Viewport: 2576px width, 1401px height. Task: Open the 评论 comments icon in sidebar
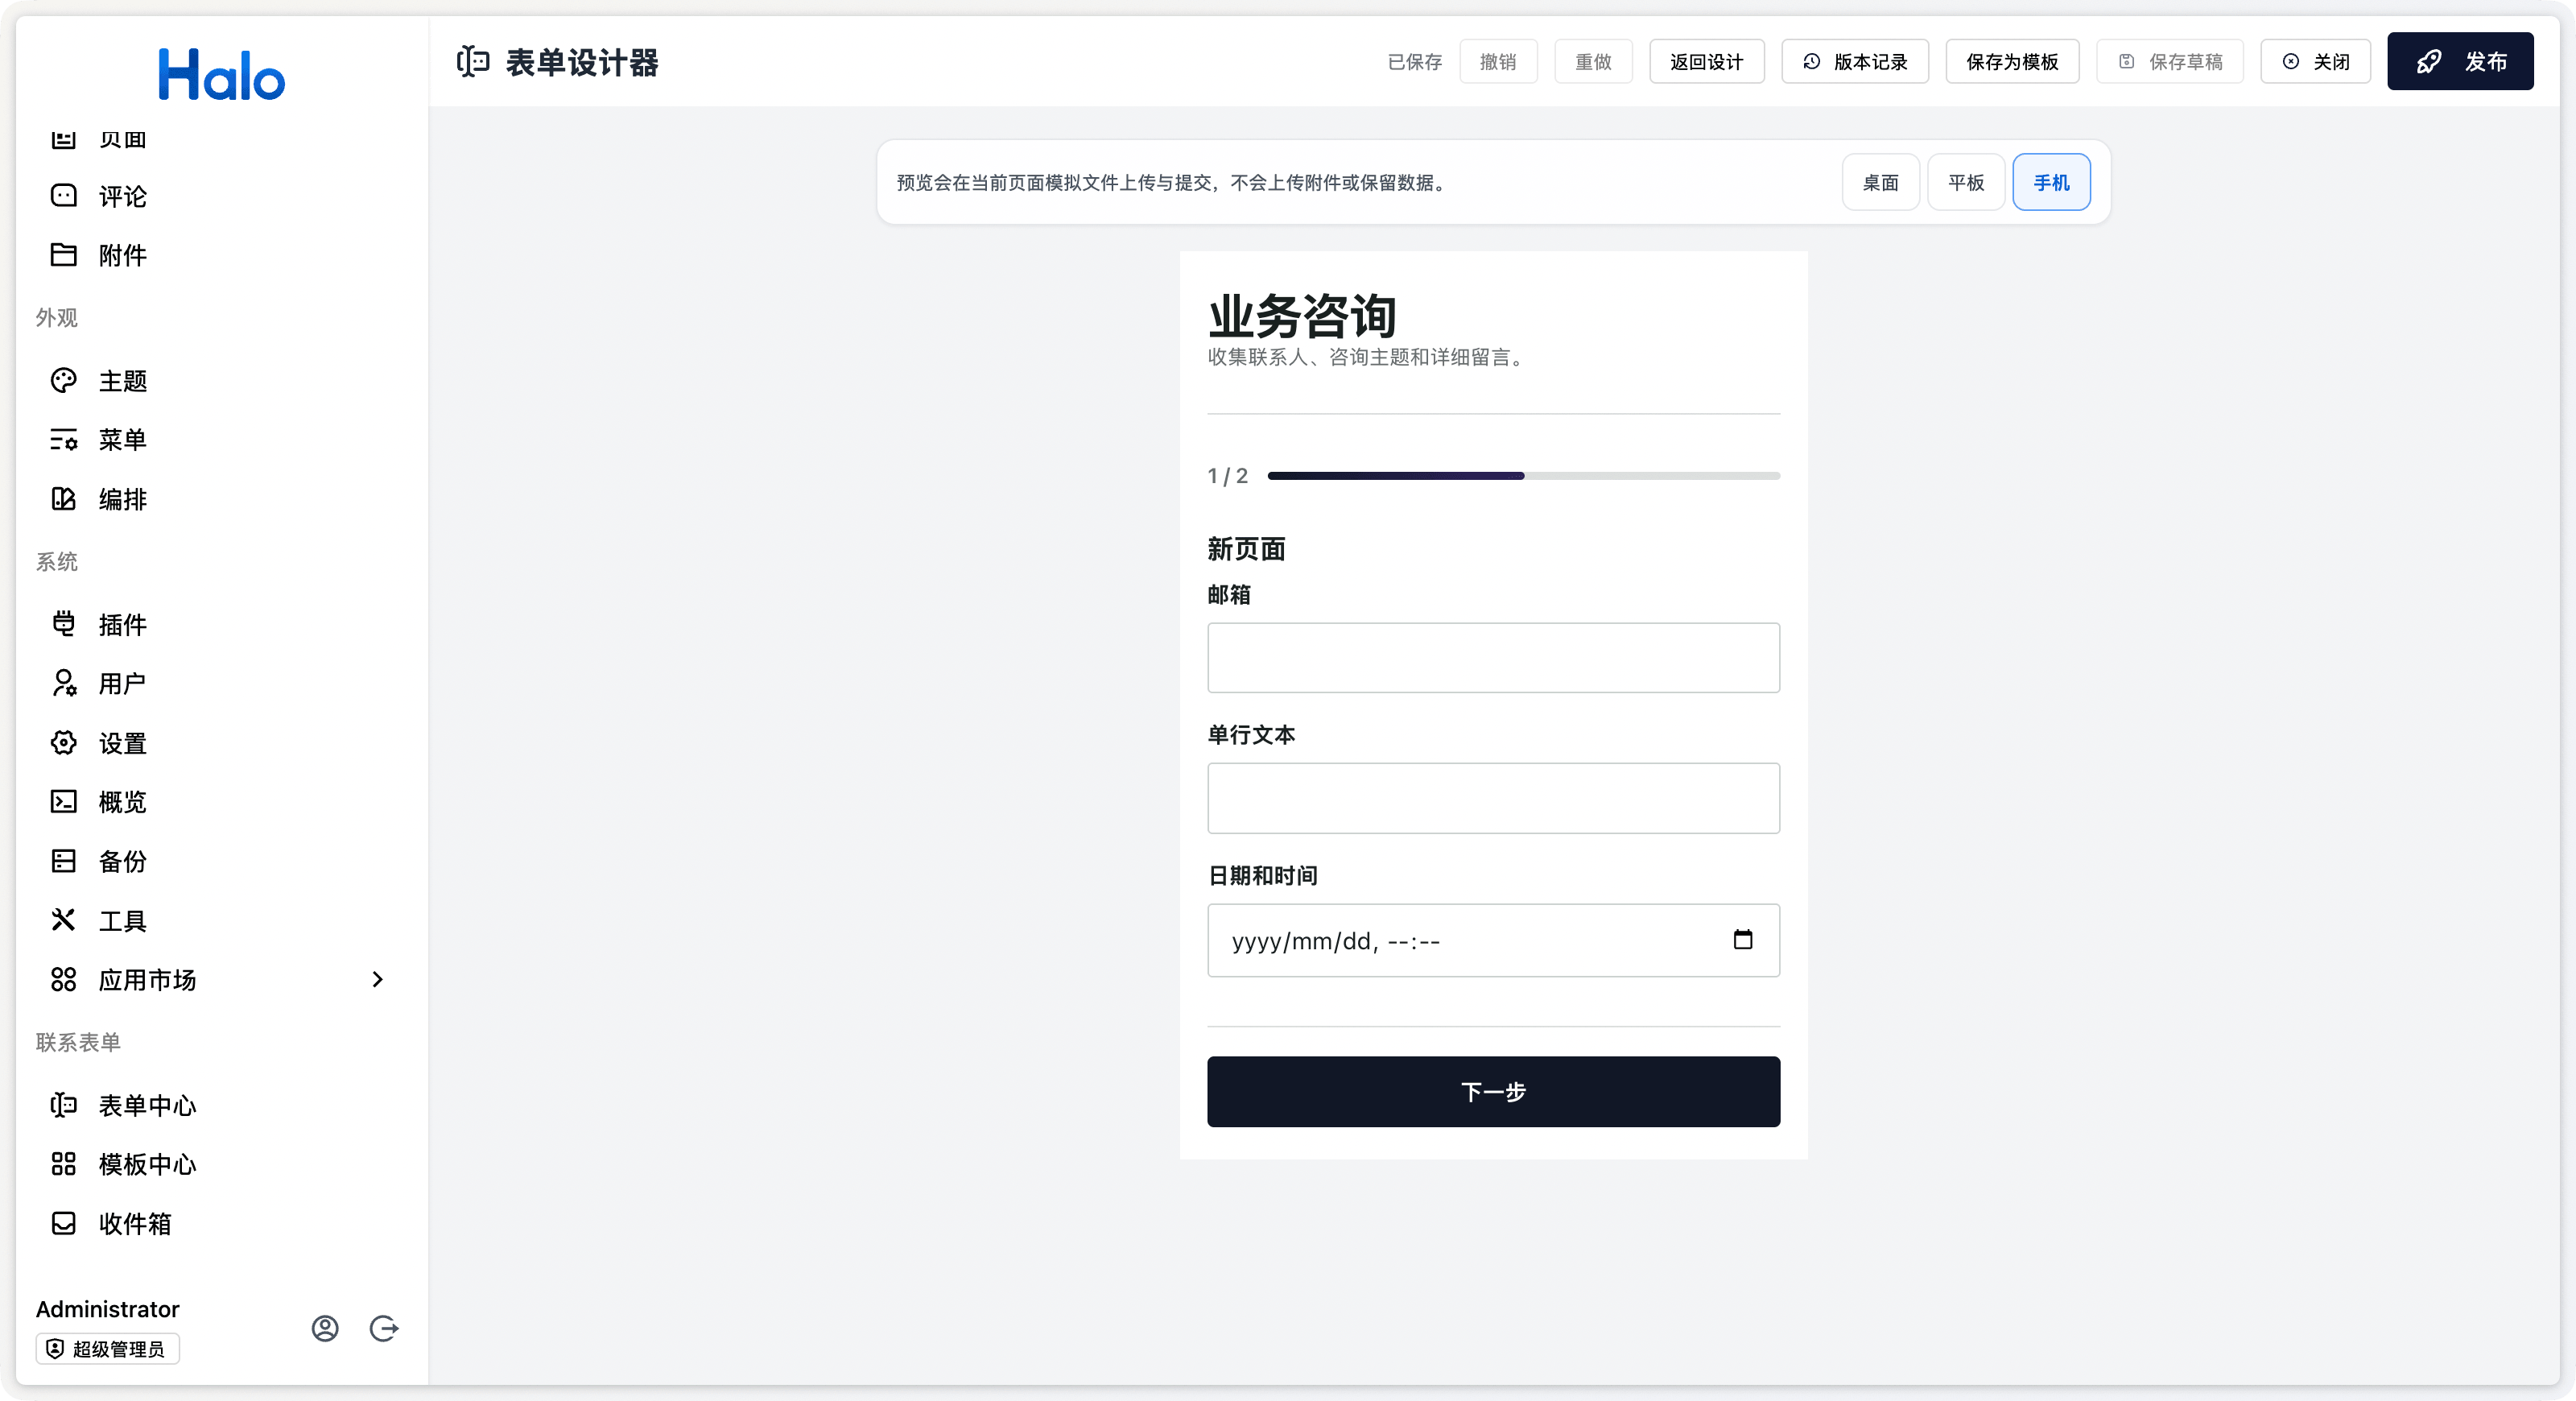63,196
